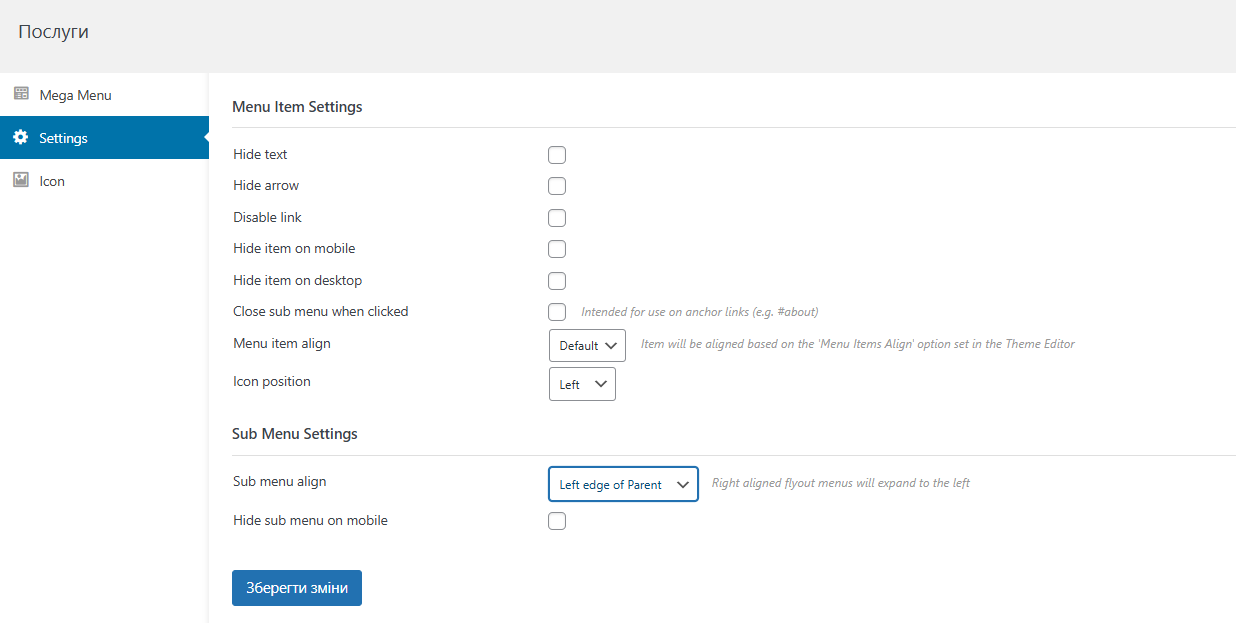Enable the Hide text checkbox
1236x623 pixels.
[x=557, y=155]
